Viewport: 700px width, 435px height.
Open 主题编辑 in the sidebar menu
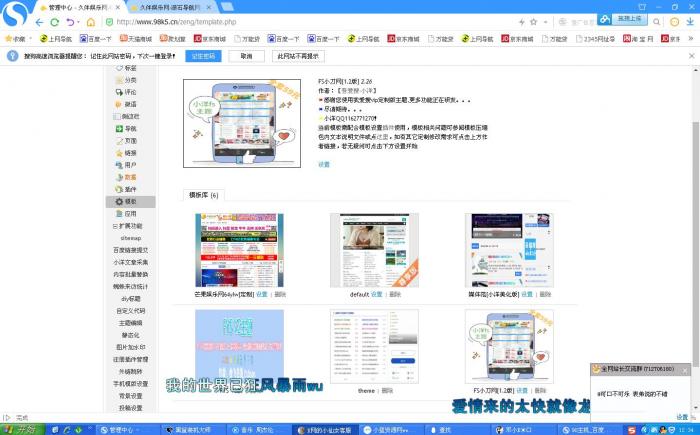pos(131,323)
